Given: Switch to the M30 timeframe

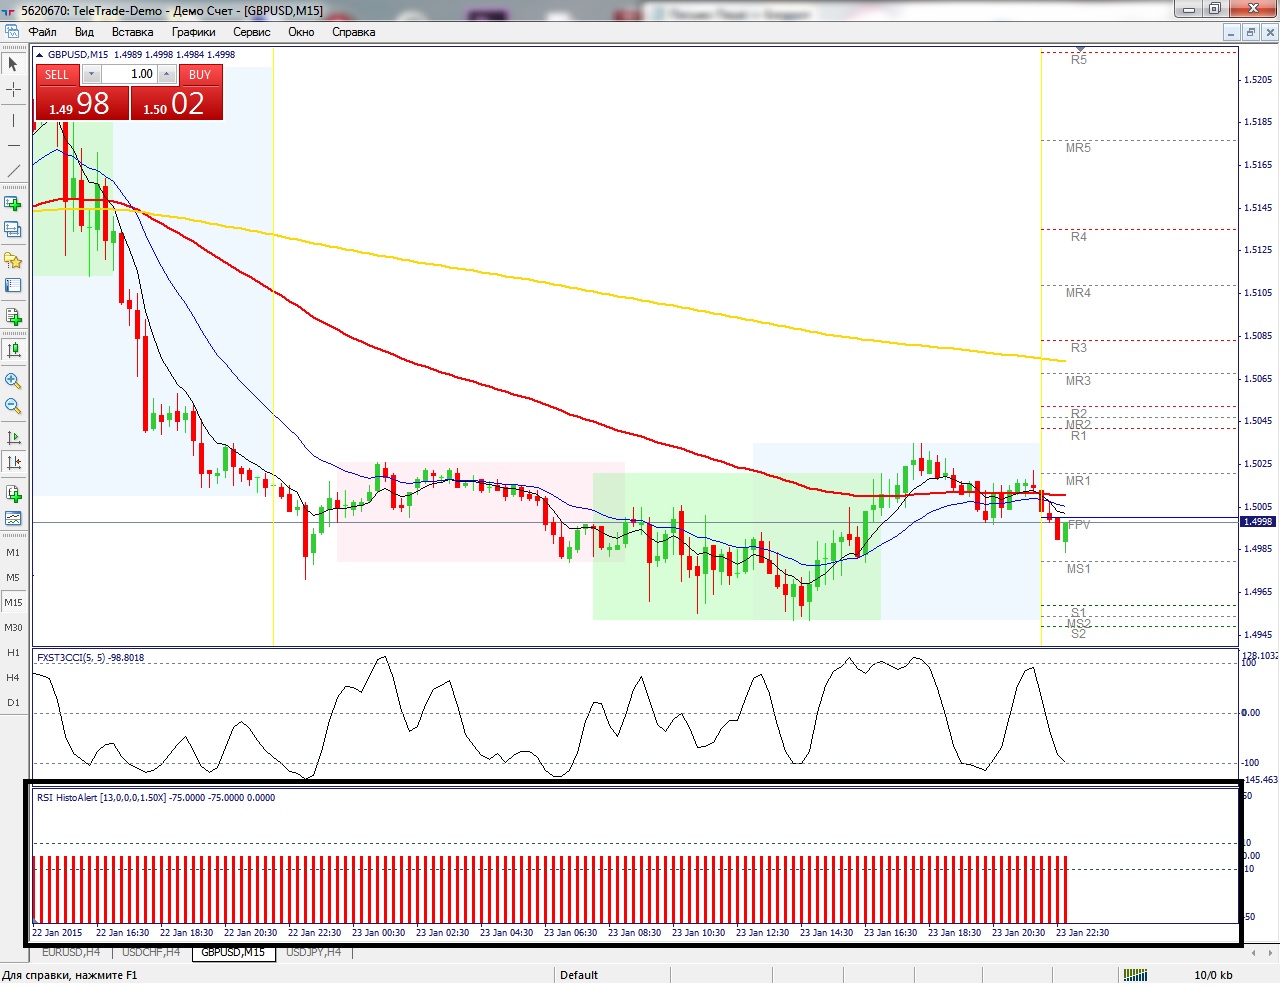Looking at the screenshot, I should (13, 627).
